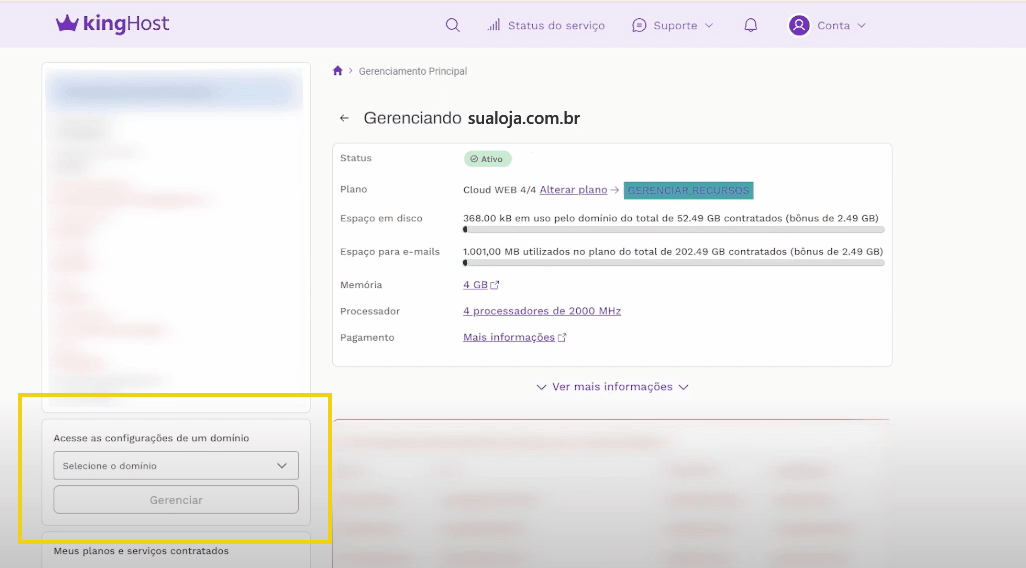The image size is (1026, 568).
Task: Click the Espaço em disco progress bar
Action: point(673,230)
